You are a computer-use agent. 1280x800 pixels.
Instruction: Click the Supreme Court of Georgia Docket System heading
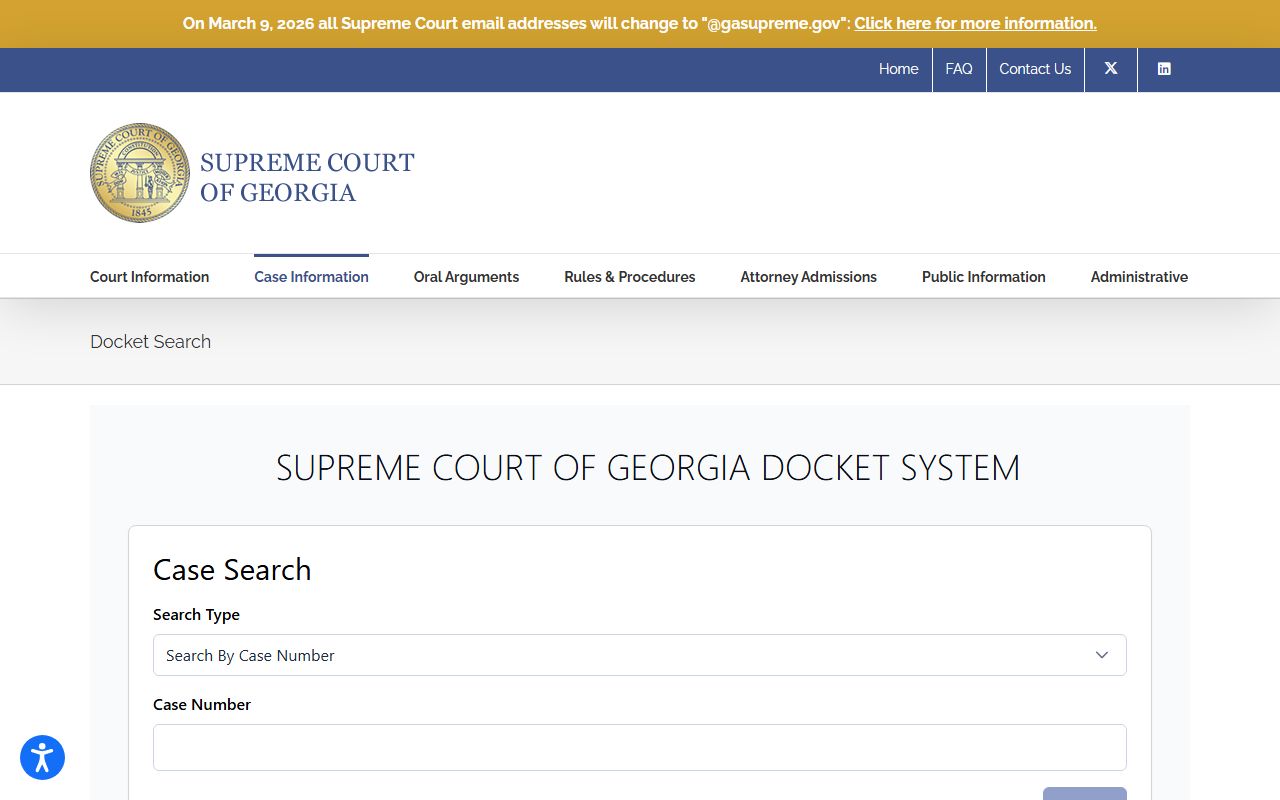click(x=648, y=467)
